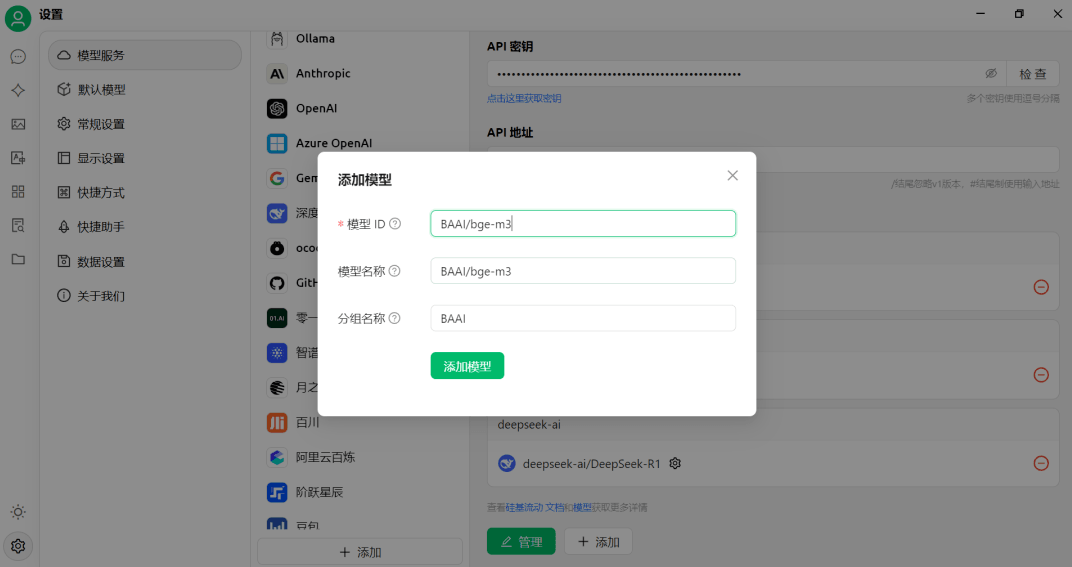Focus the 分组名称 input field

point(583,318)
